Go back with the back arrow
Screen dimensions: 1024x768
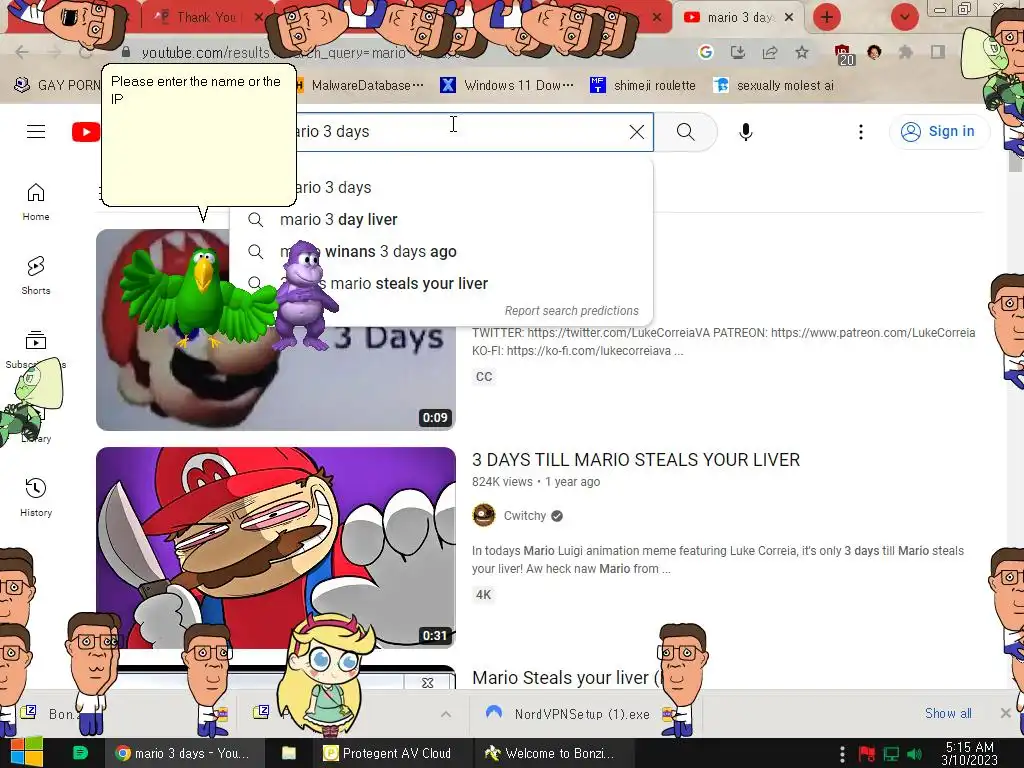[x=22, y=52]
